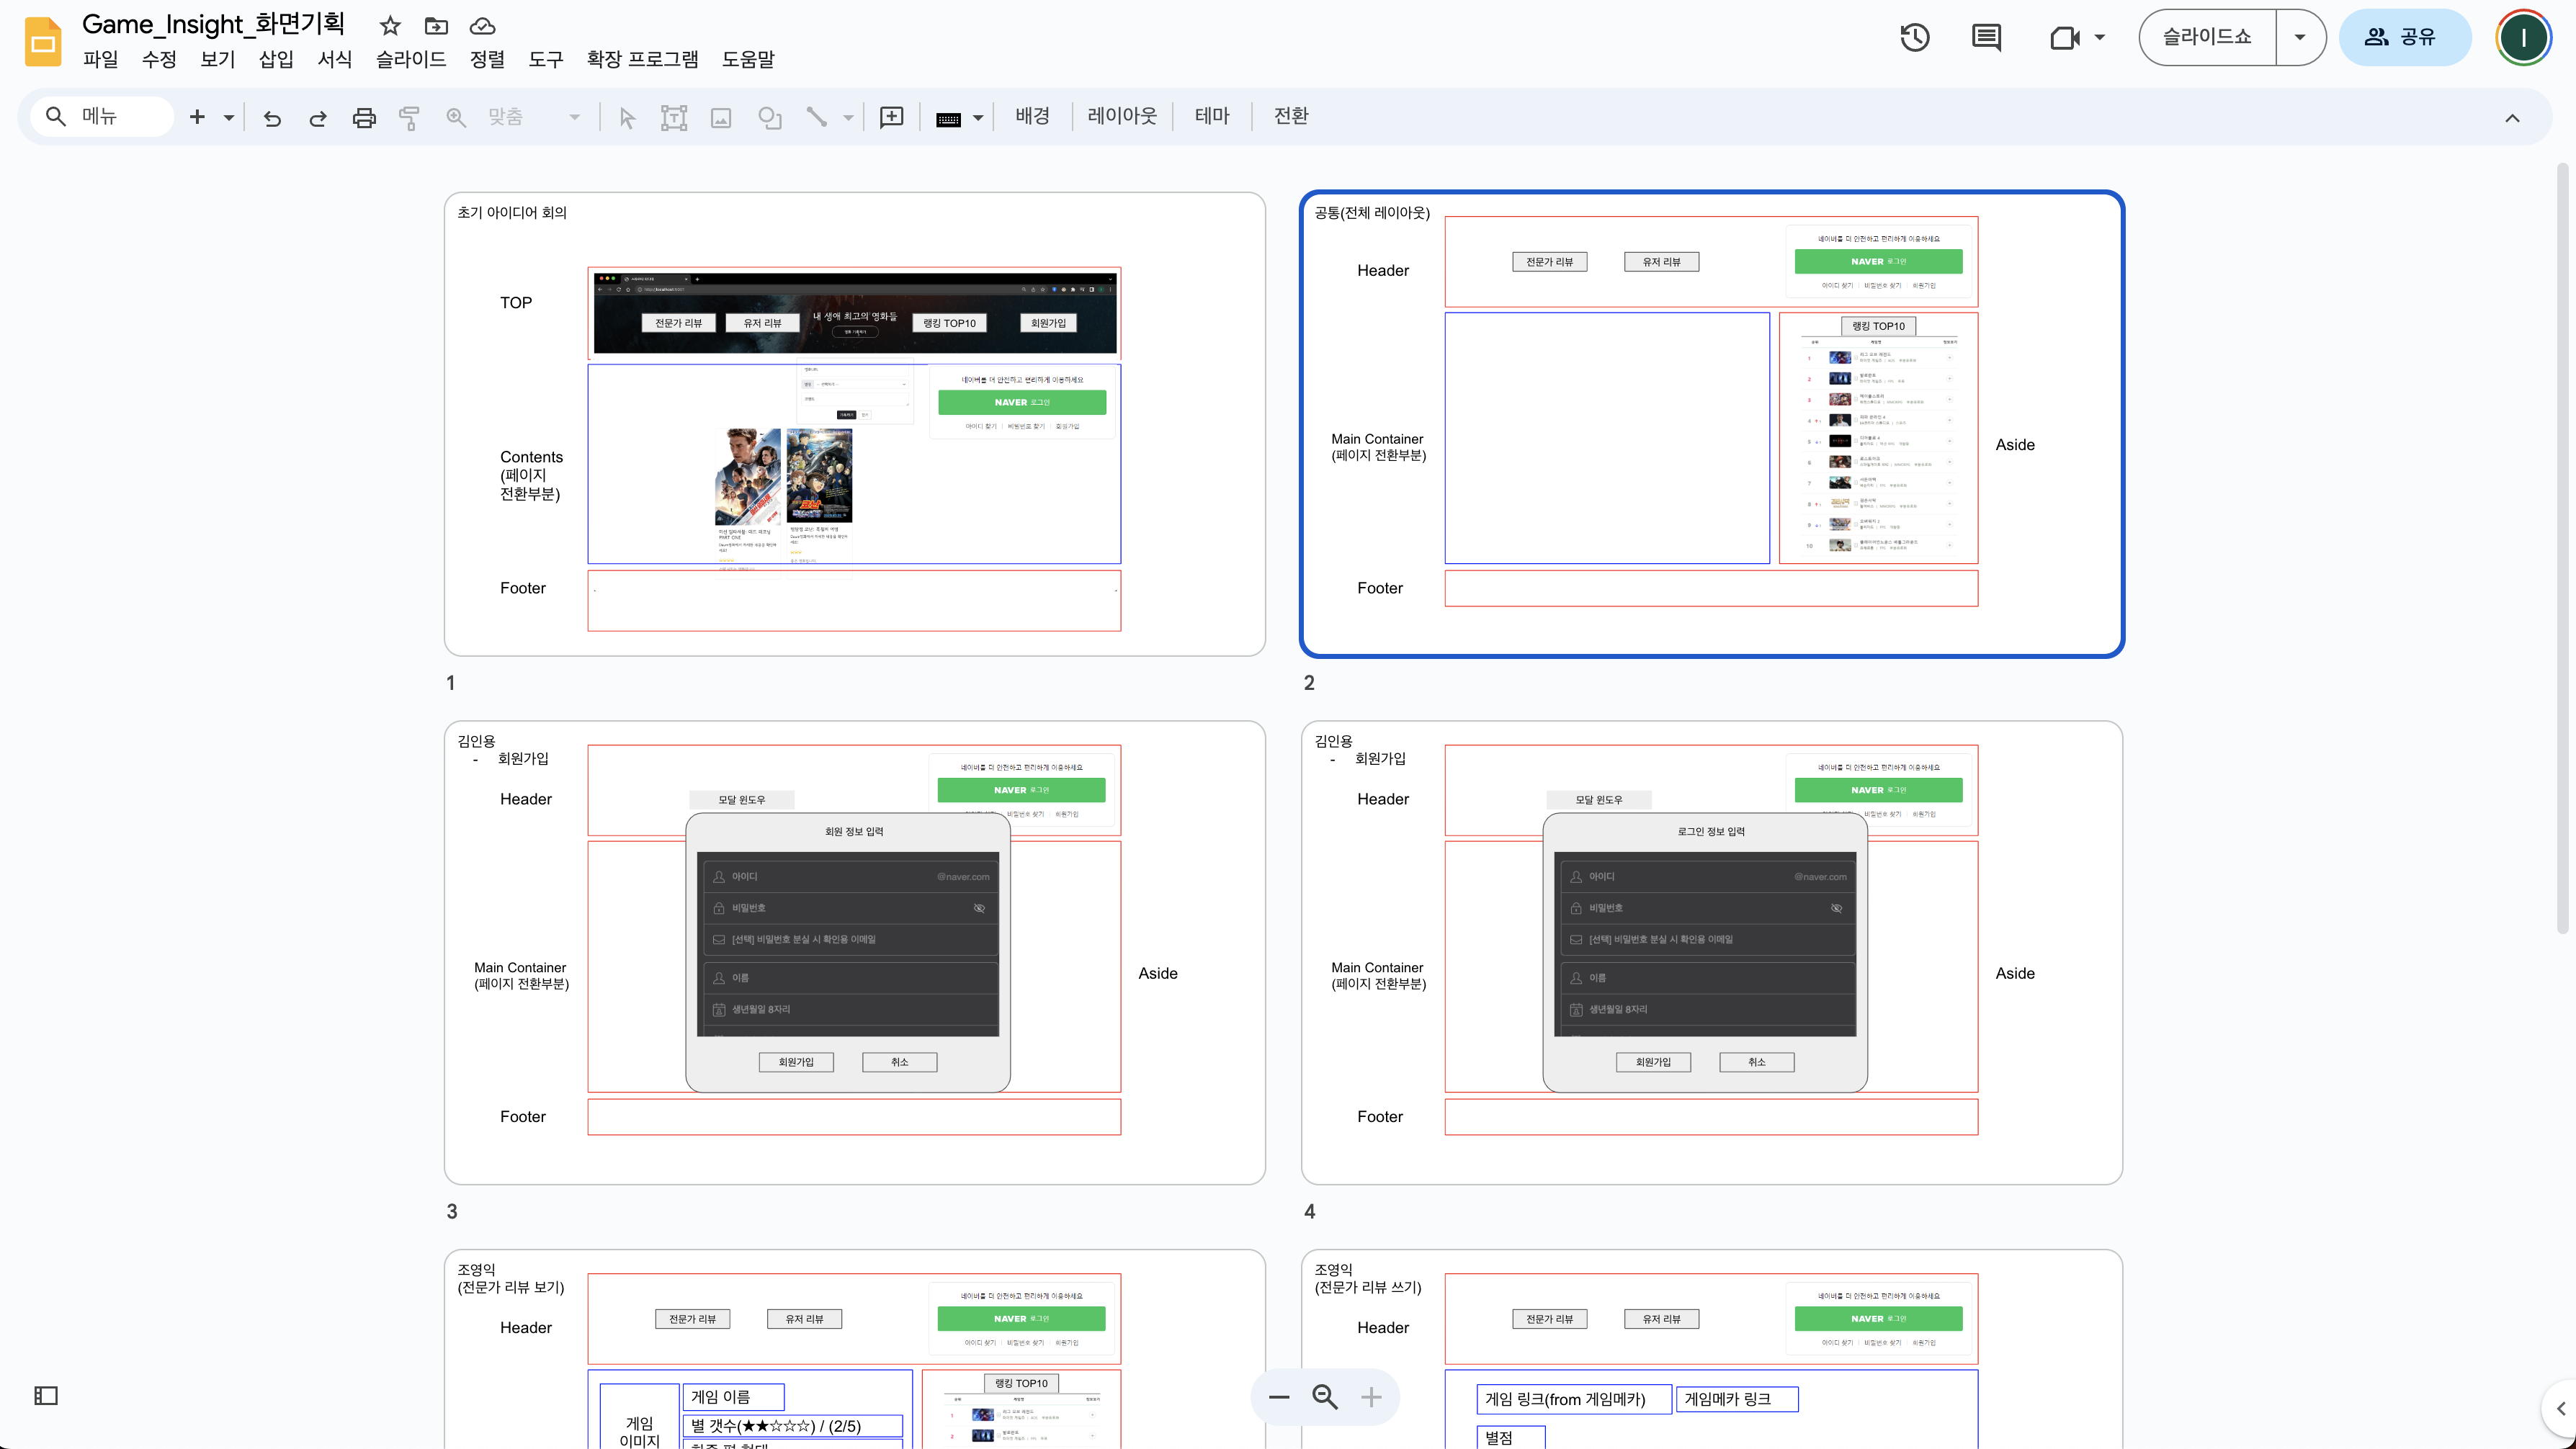Open the 삽입 menu

click(x=276, y=59)
